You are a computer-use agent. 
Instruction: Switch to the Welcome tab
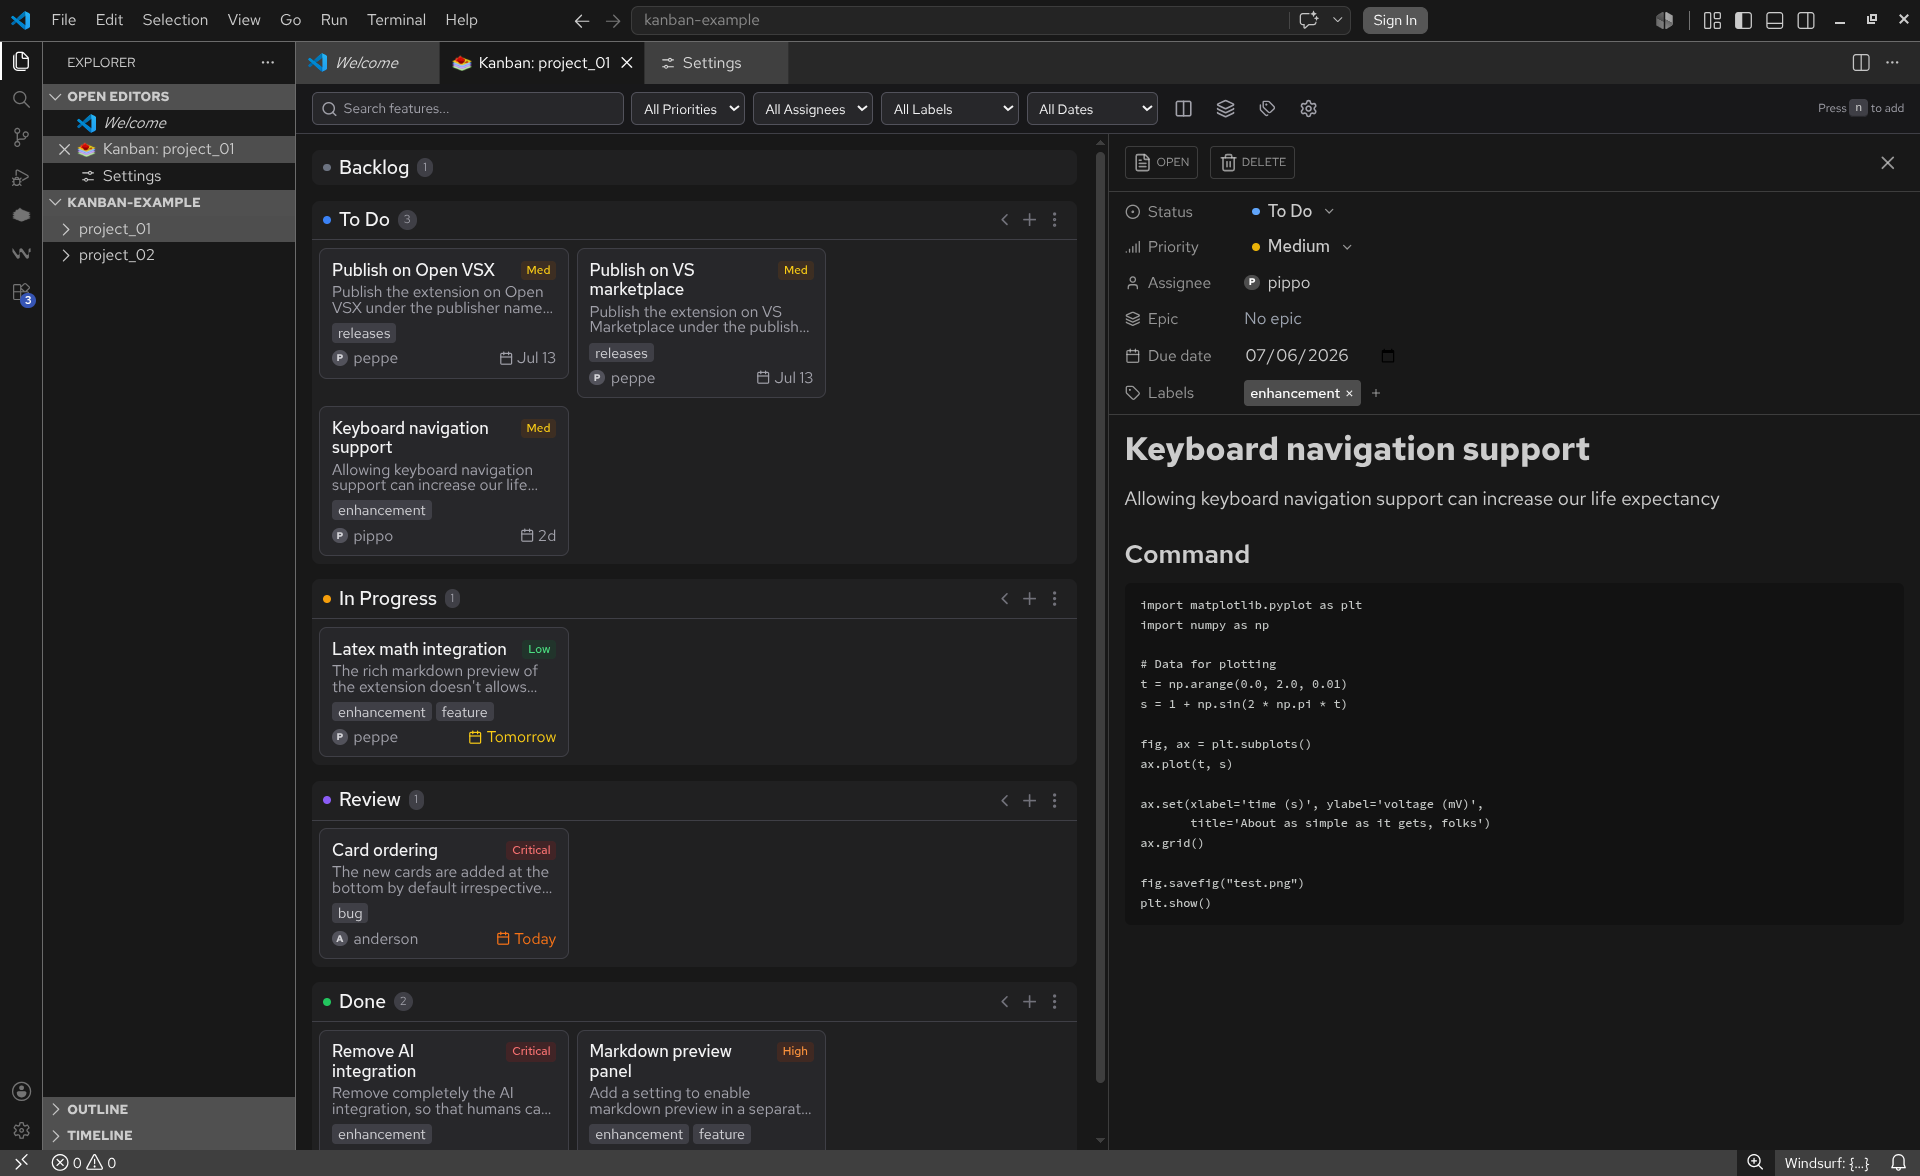pos(366,63)
